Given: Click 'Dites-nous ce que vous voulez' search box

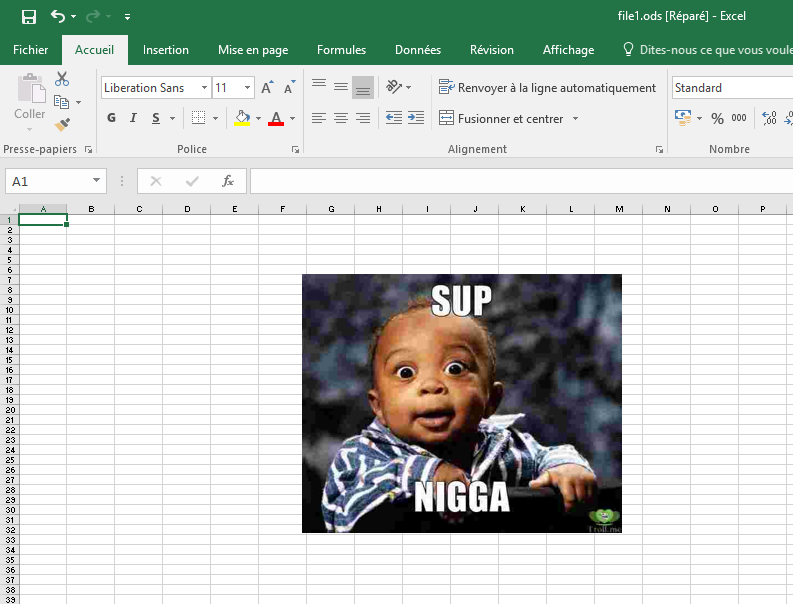Looking at the screenshot, I should [x=710, y=50].
